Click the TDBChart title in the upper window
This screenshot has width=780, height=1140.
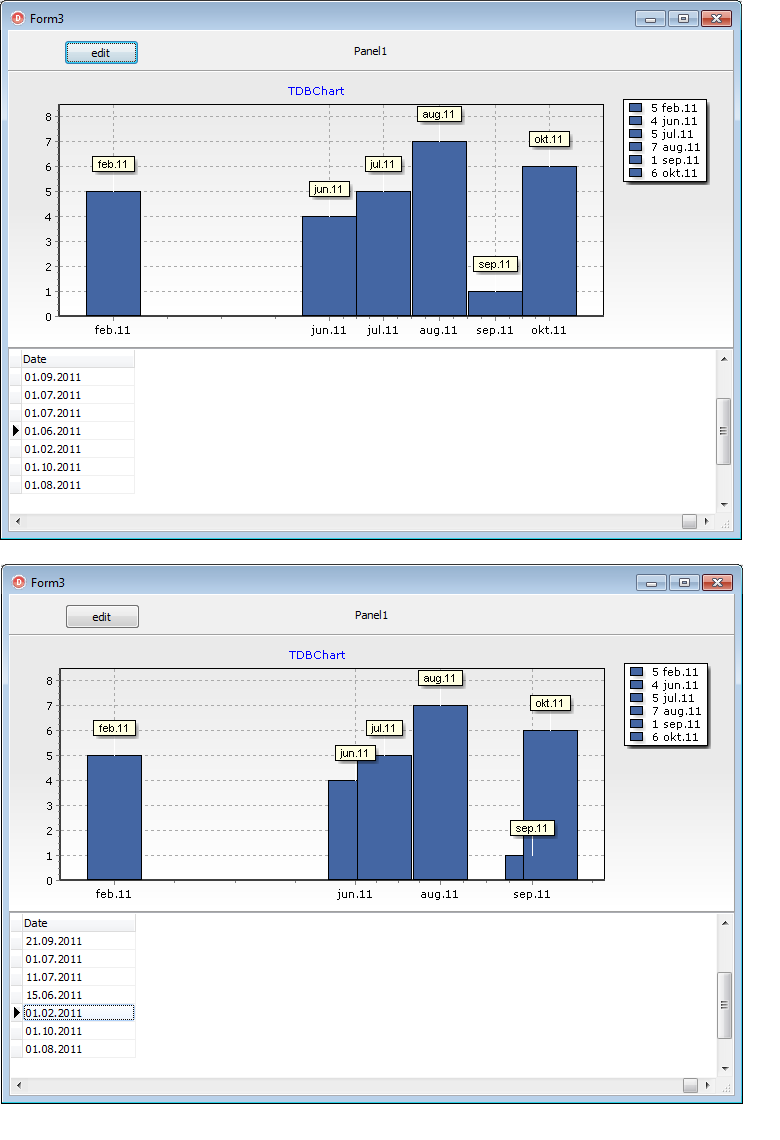pos(316,91)
